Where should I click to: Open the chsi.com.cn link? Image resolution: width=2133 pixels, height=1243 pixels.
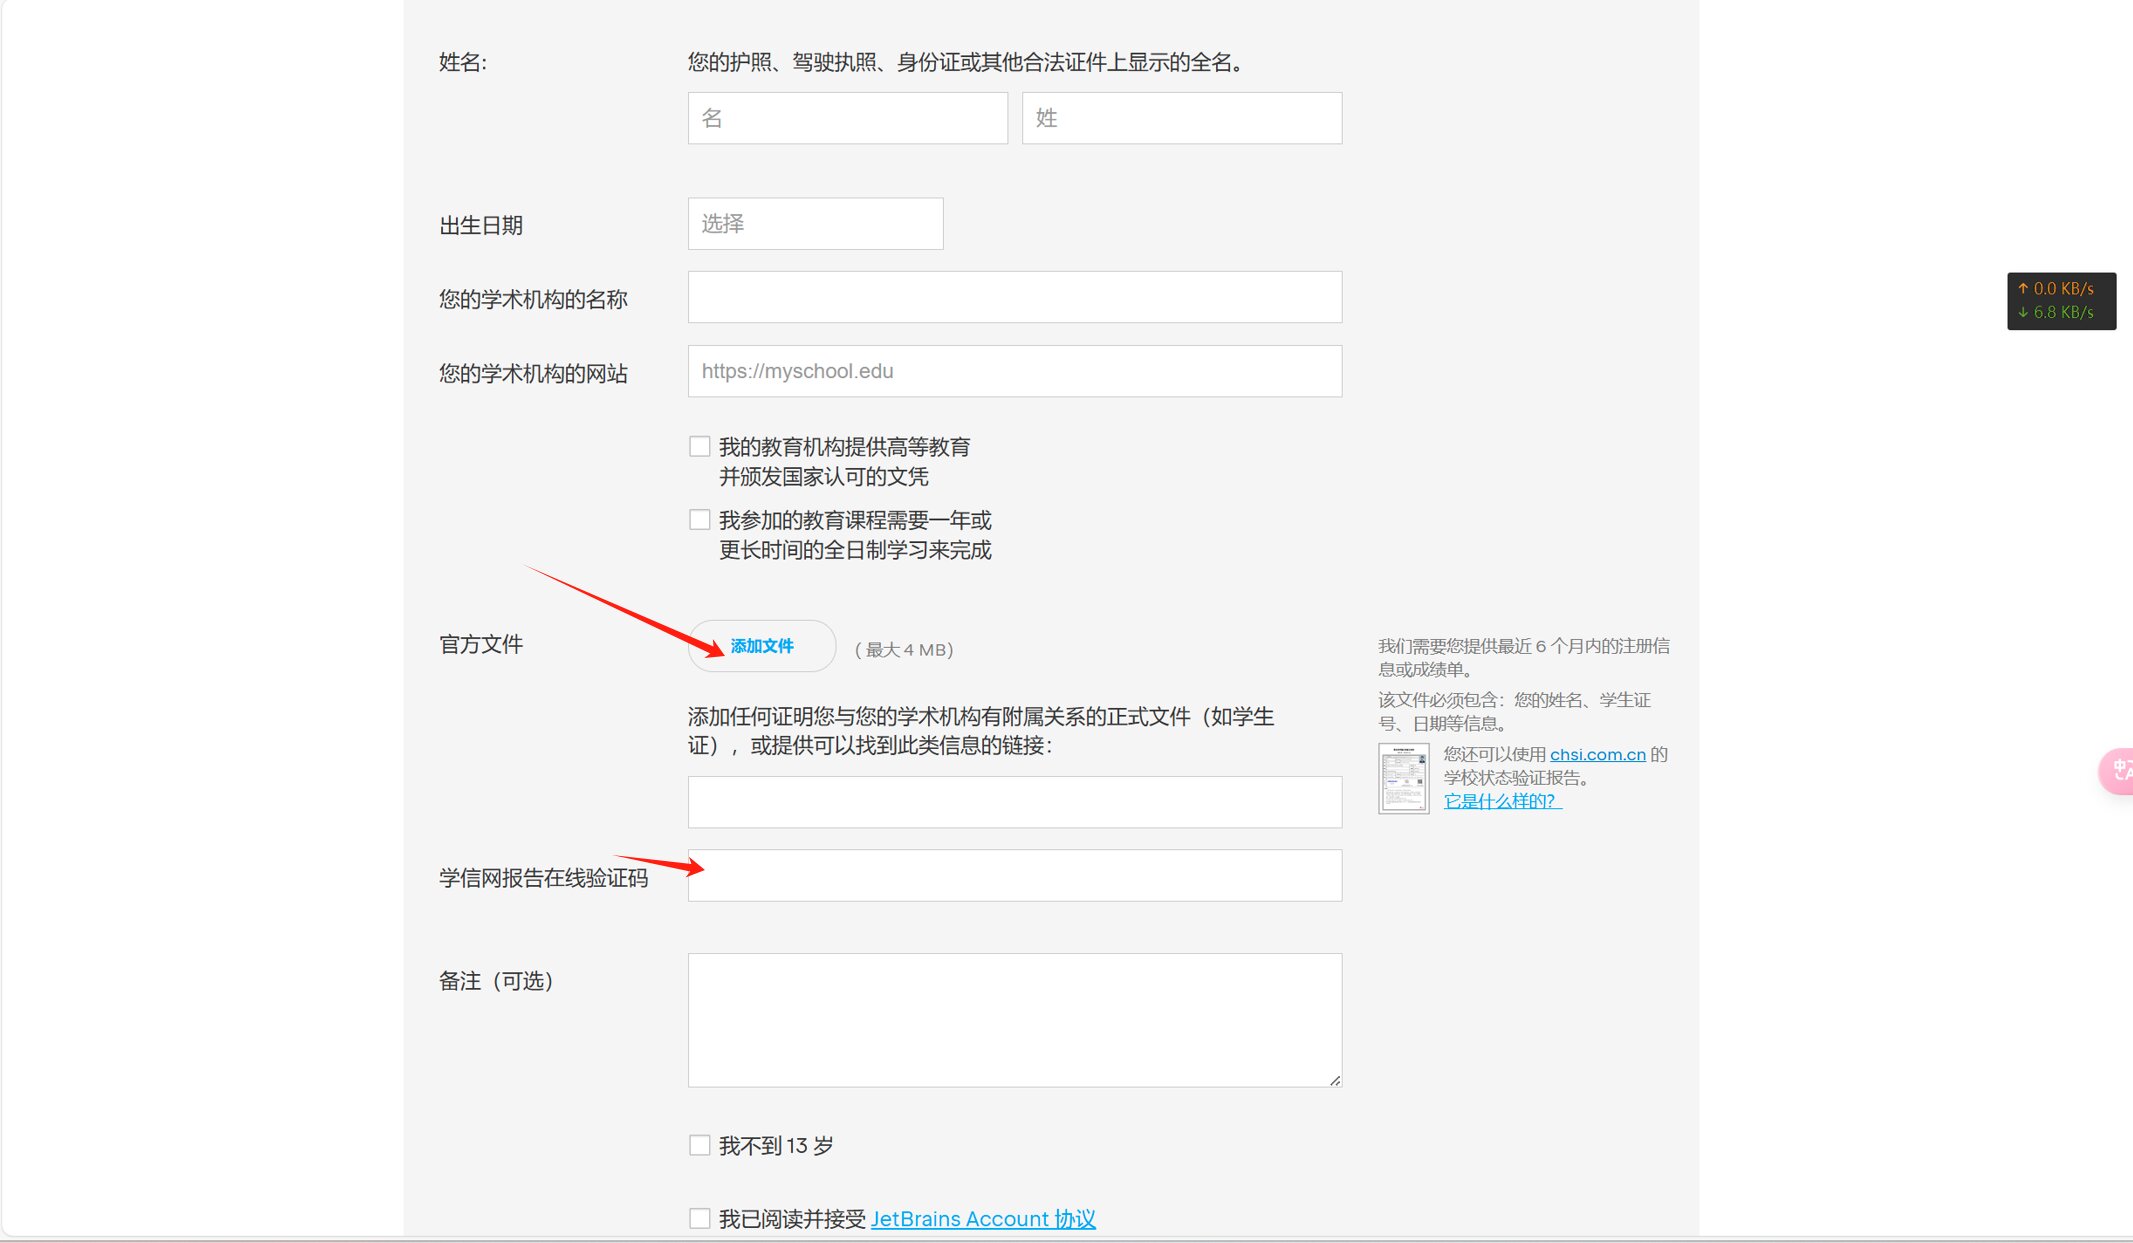(1597, 754)
